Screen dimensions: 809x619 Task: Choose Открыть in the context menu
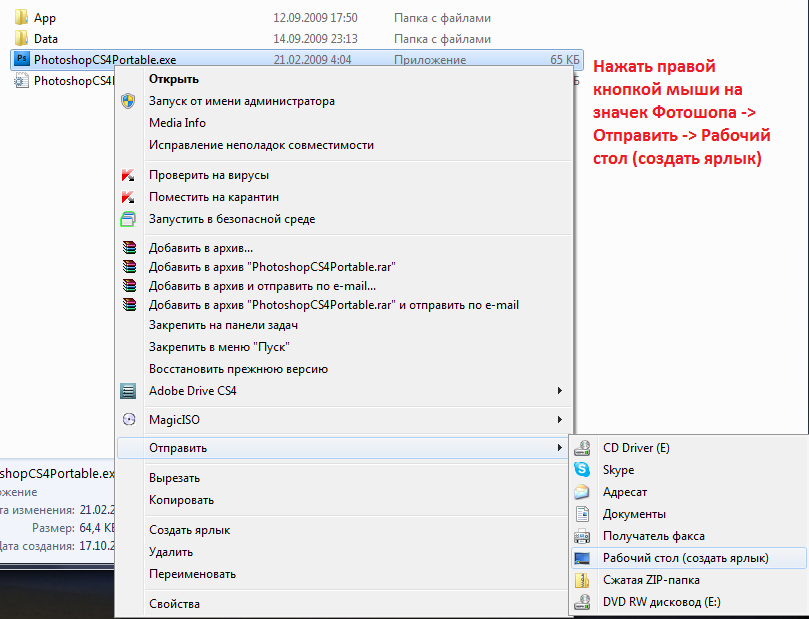(x=174, y=79)
